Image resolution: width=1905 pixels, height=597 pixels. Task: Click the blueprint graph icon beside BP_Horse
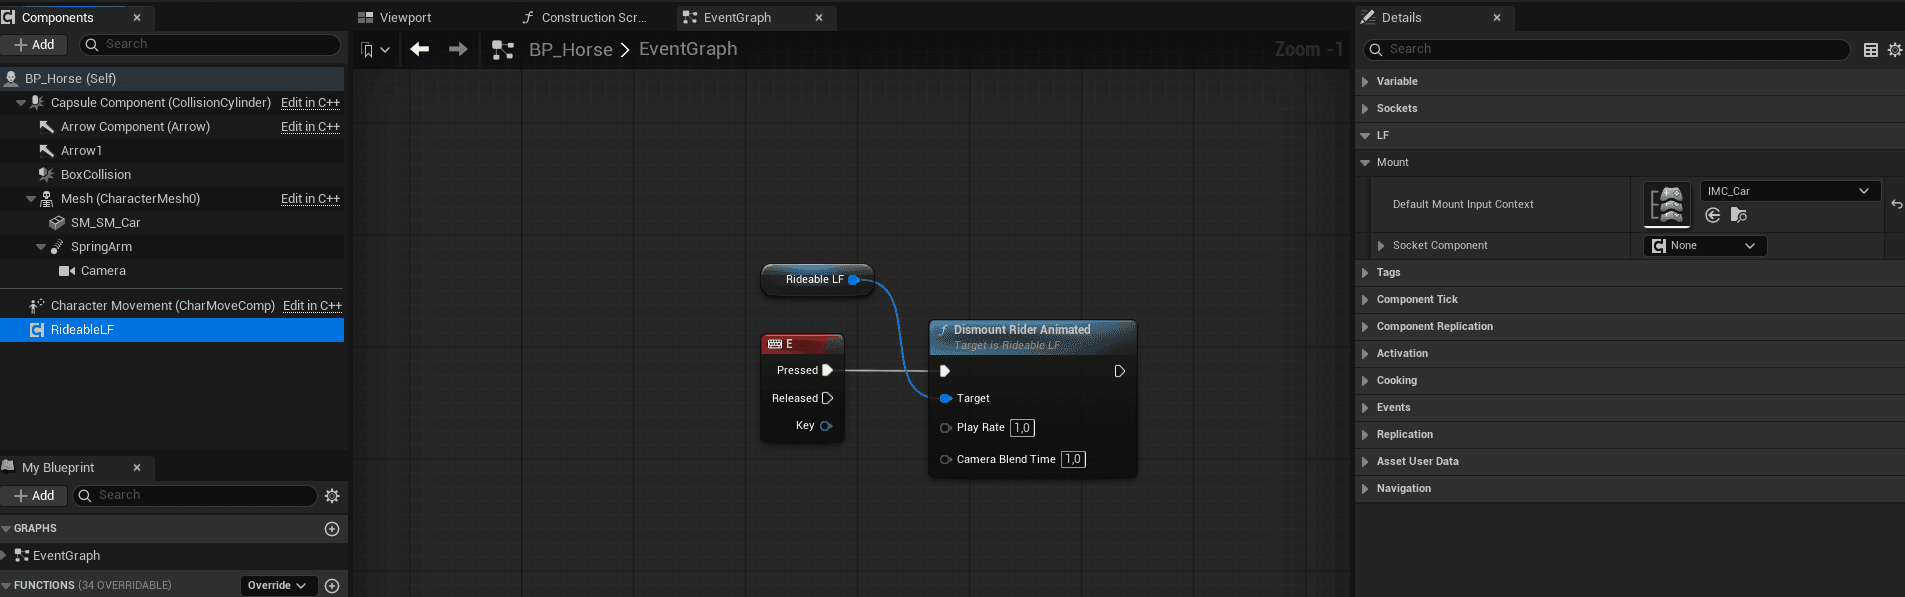click(x=503, y=50)
